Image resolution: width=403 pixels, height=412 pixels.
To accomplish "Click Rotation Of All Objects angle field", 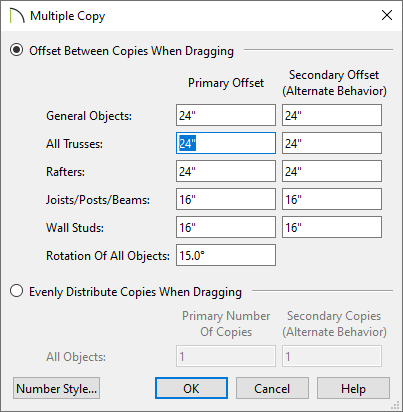I will click(x=226, y=255).
